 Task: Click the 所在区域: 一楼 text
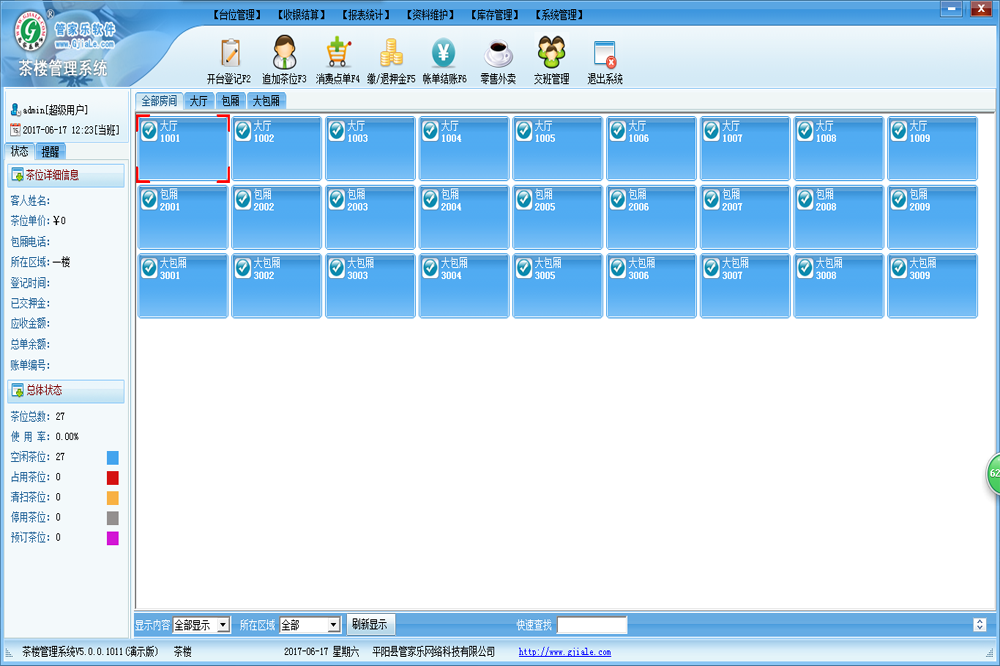click(x=40, y=262)
